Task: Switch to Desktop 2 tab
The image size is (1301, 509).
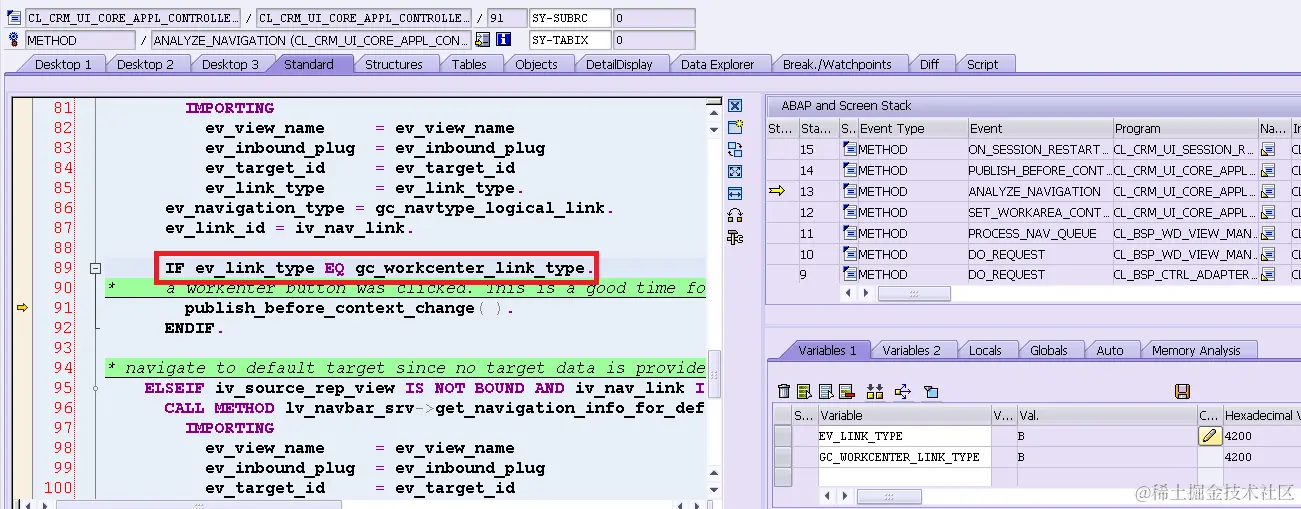Action: (x=146, y=64)
